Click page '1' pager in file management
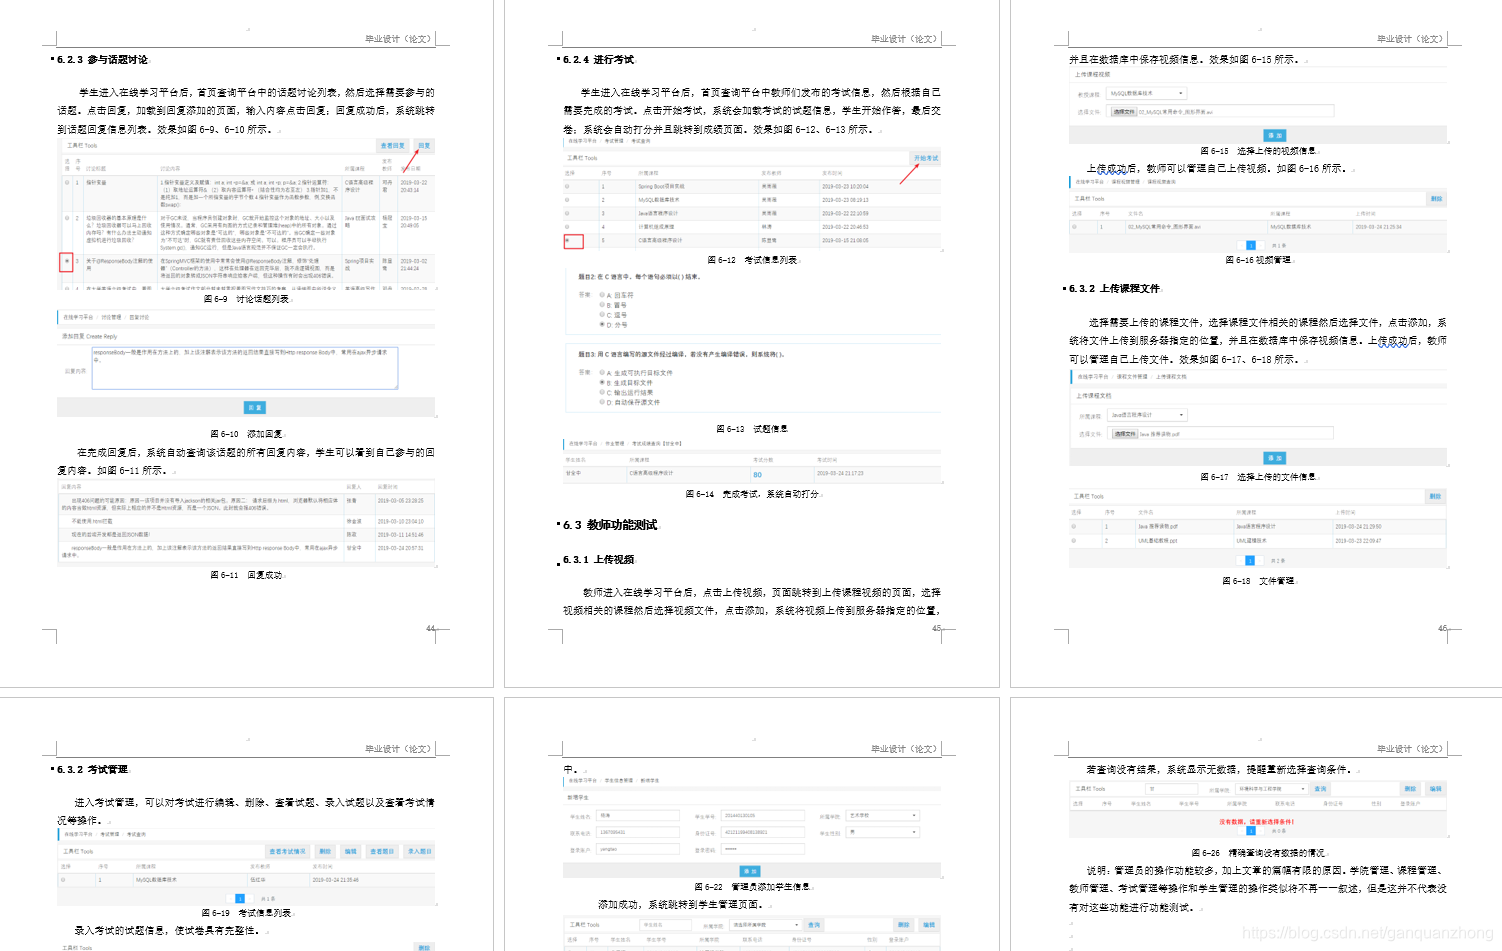This screenshot has height=951, width=1502. coord(1250,561)
